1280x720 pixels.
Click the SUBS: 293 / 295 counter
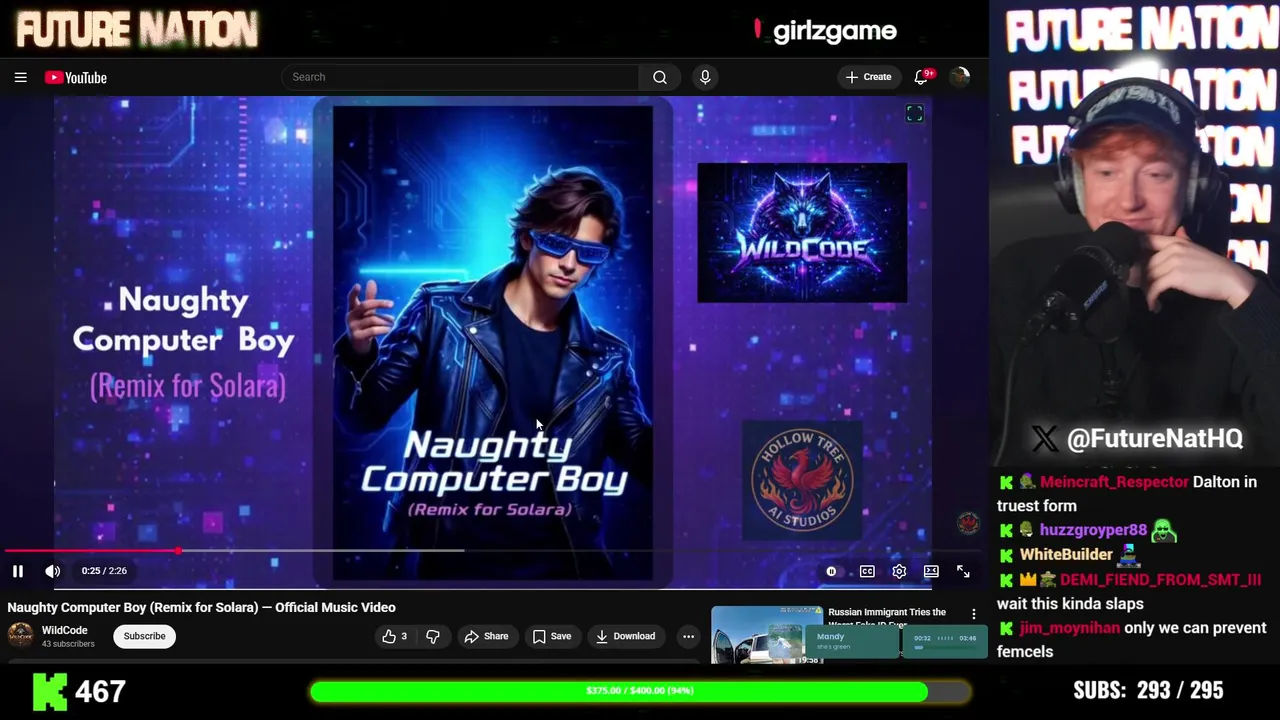[1148, 690]
